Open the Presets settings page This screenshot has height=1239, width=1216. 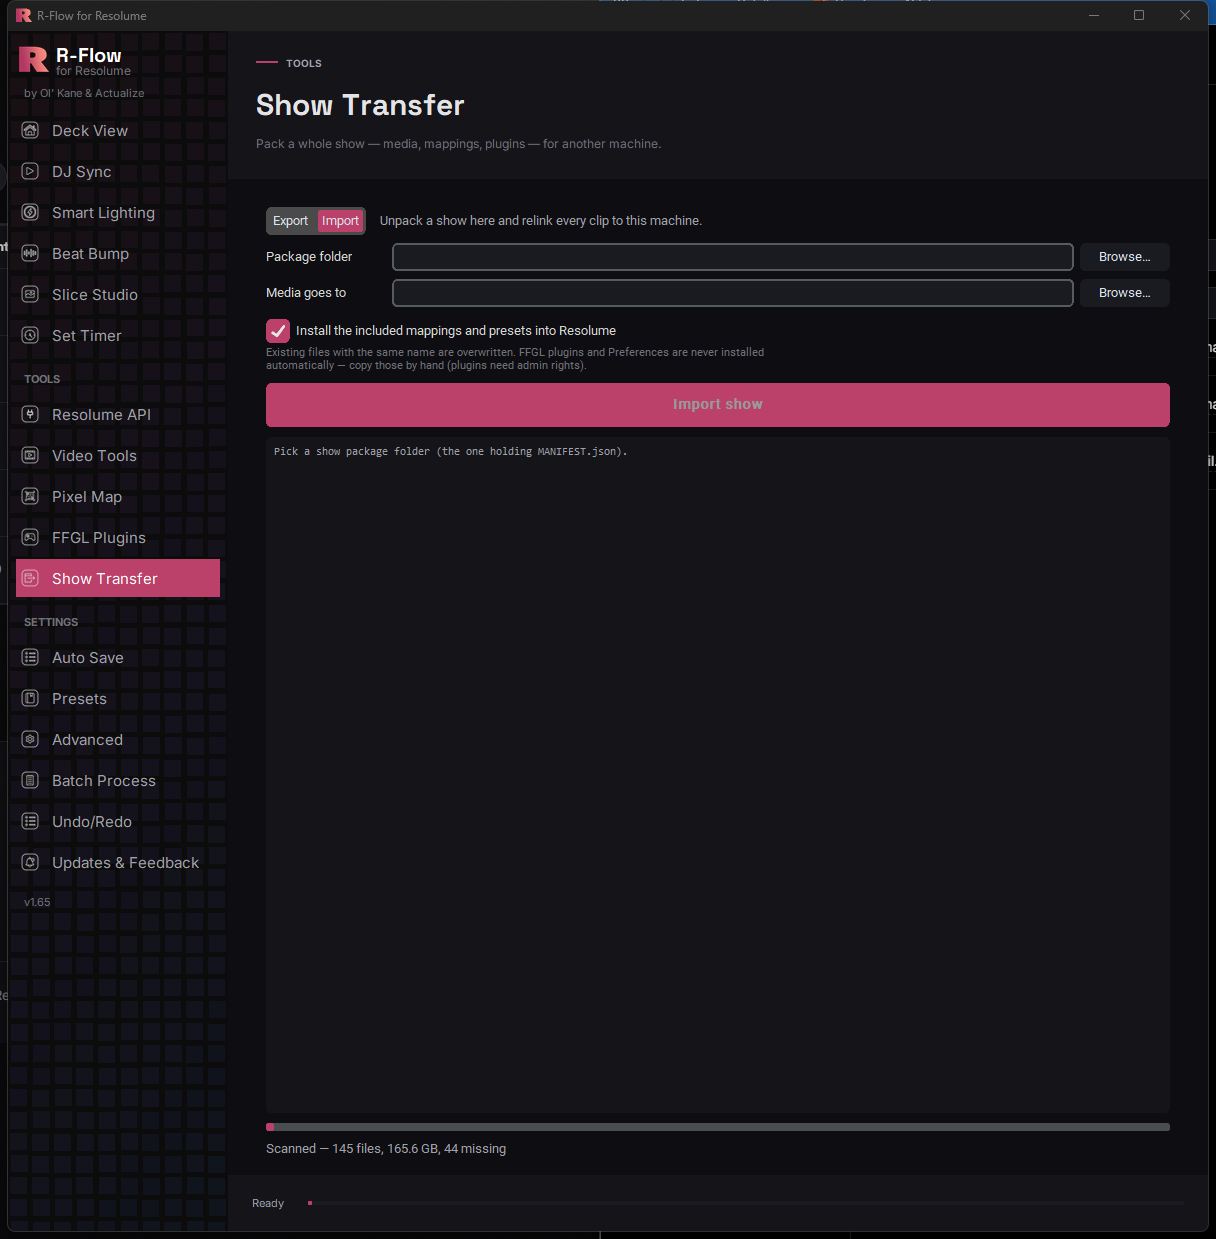click(x=118, y=698)
